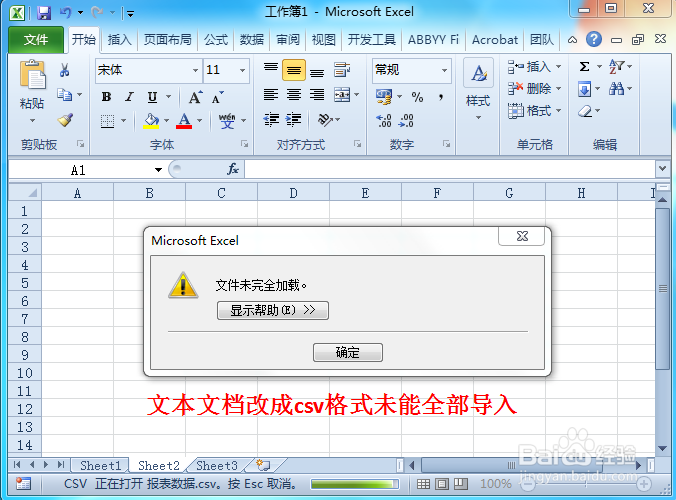Image resolution: width=676 pixels, height=500 pixels.
Task: Increase font size with large A
Action: pos(195,97)
